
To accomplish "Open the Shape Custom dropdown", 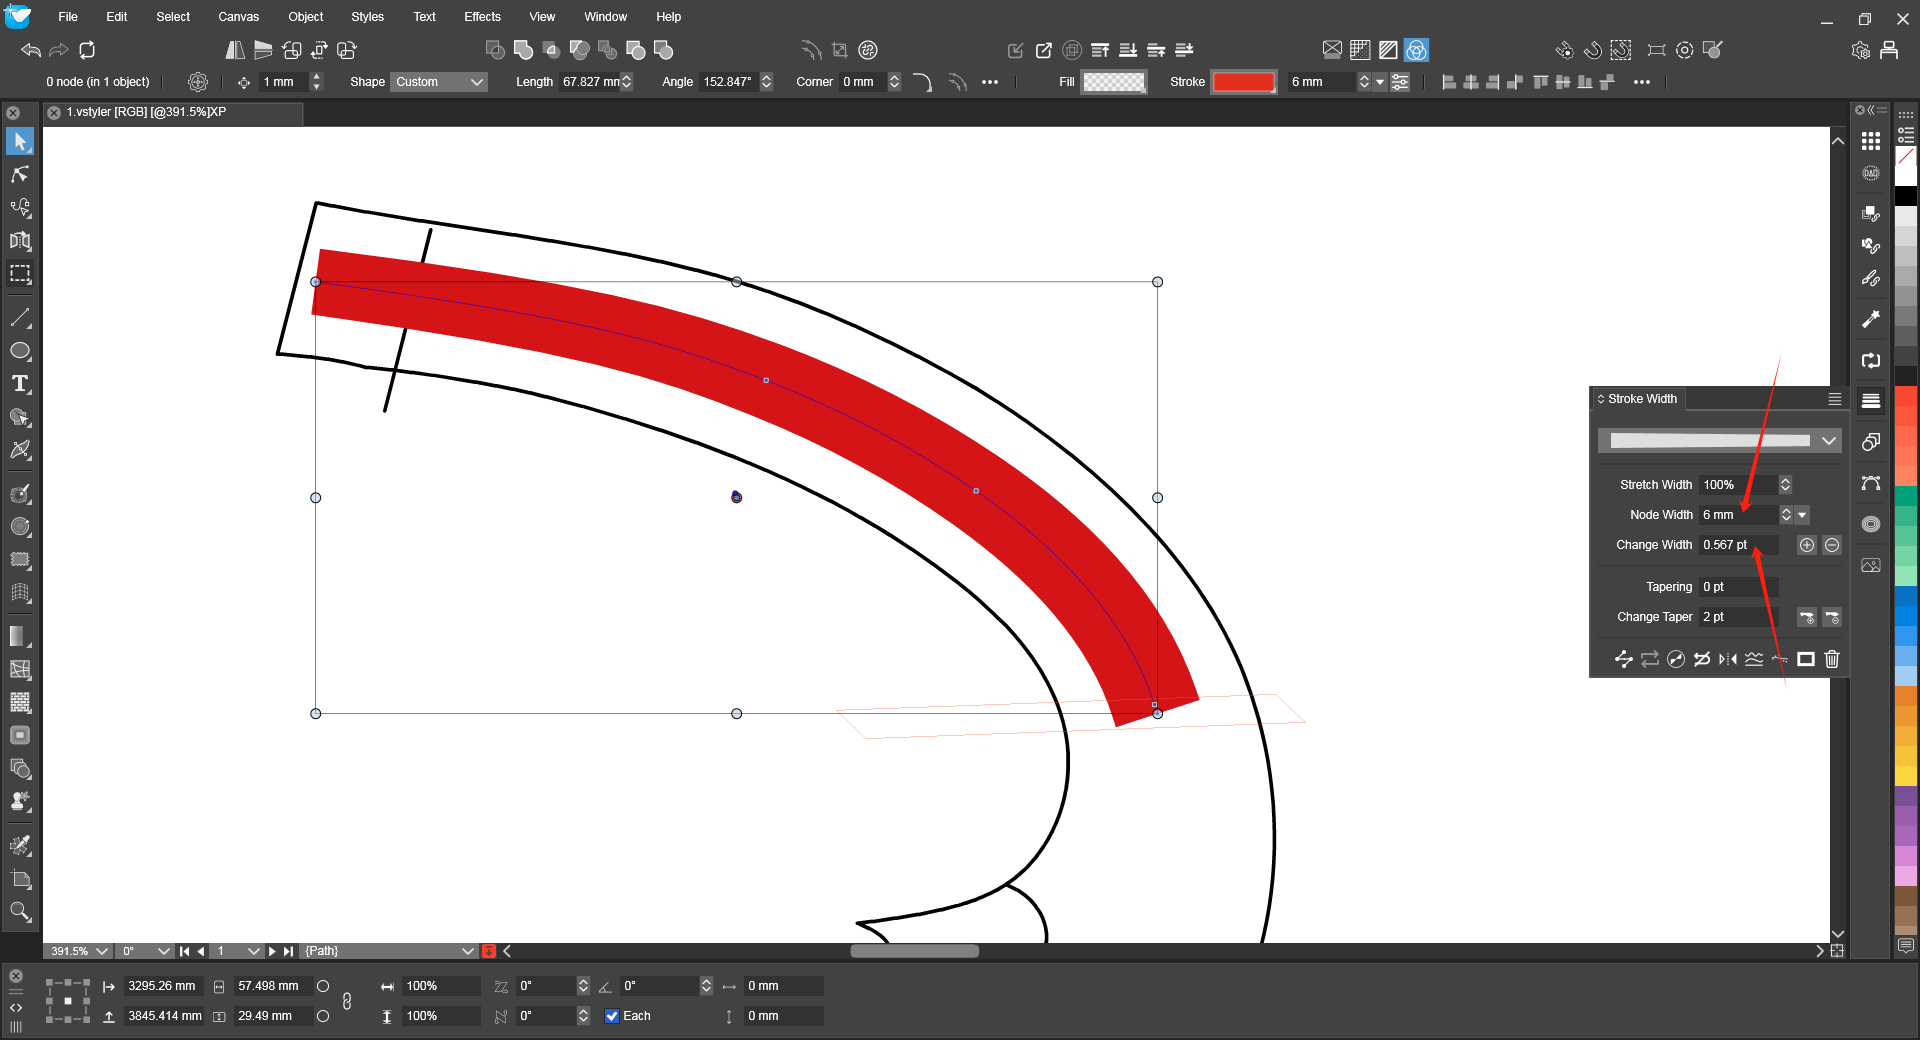I will [439, 82].
